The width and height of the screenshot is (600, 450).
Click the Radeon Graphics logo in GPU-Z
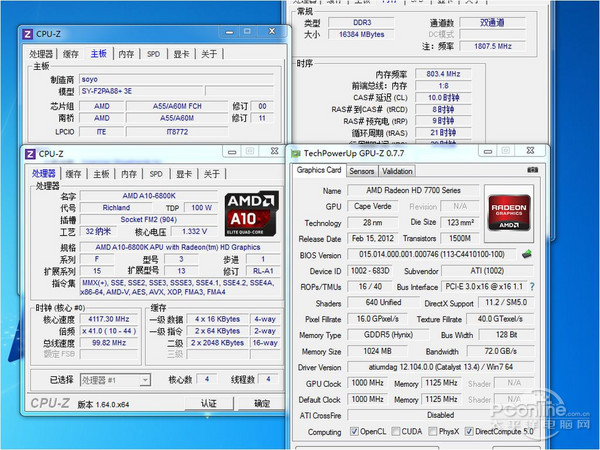pyautogui.click(x=509, y=213)
